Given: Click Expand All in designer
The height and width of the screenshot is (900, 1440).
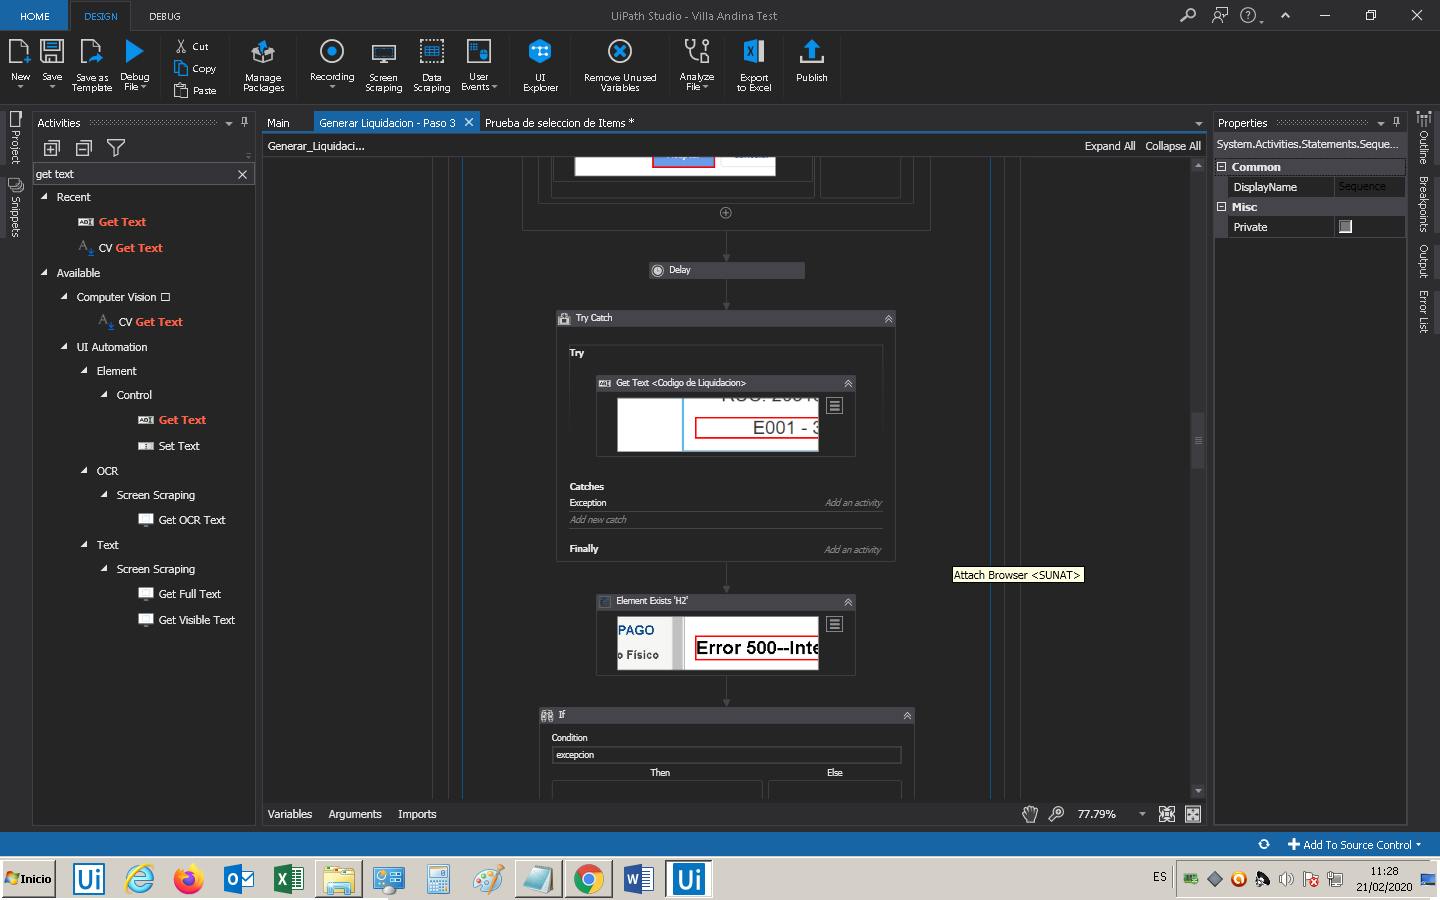Looking at the screenshot, I should pos(1110,146).
